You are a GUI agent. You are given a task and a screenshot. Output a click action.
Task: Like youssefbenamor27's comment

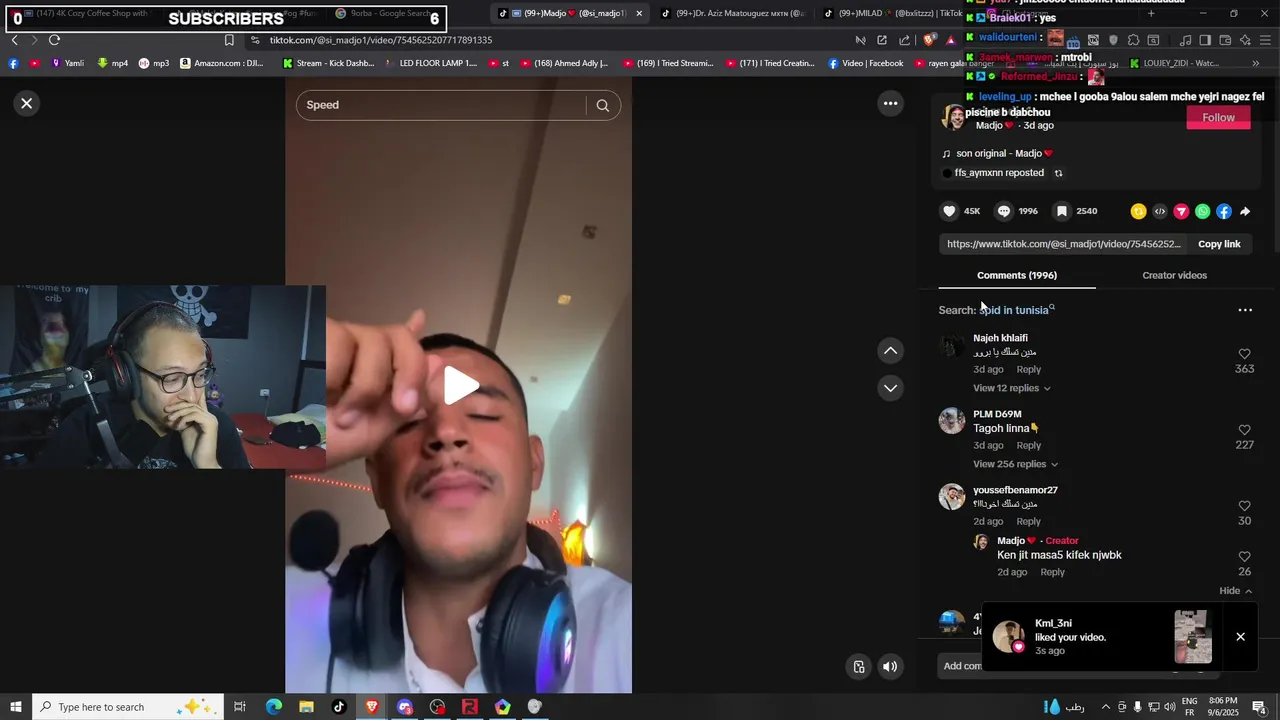1244,506
